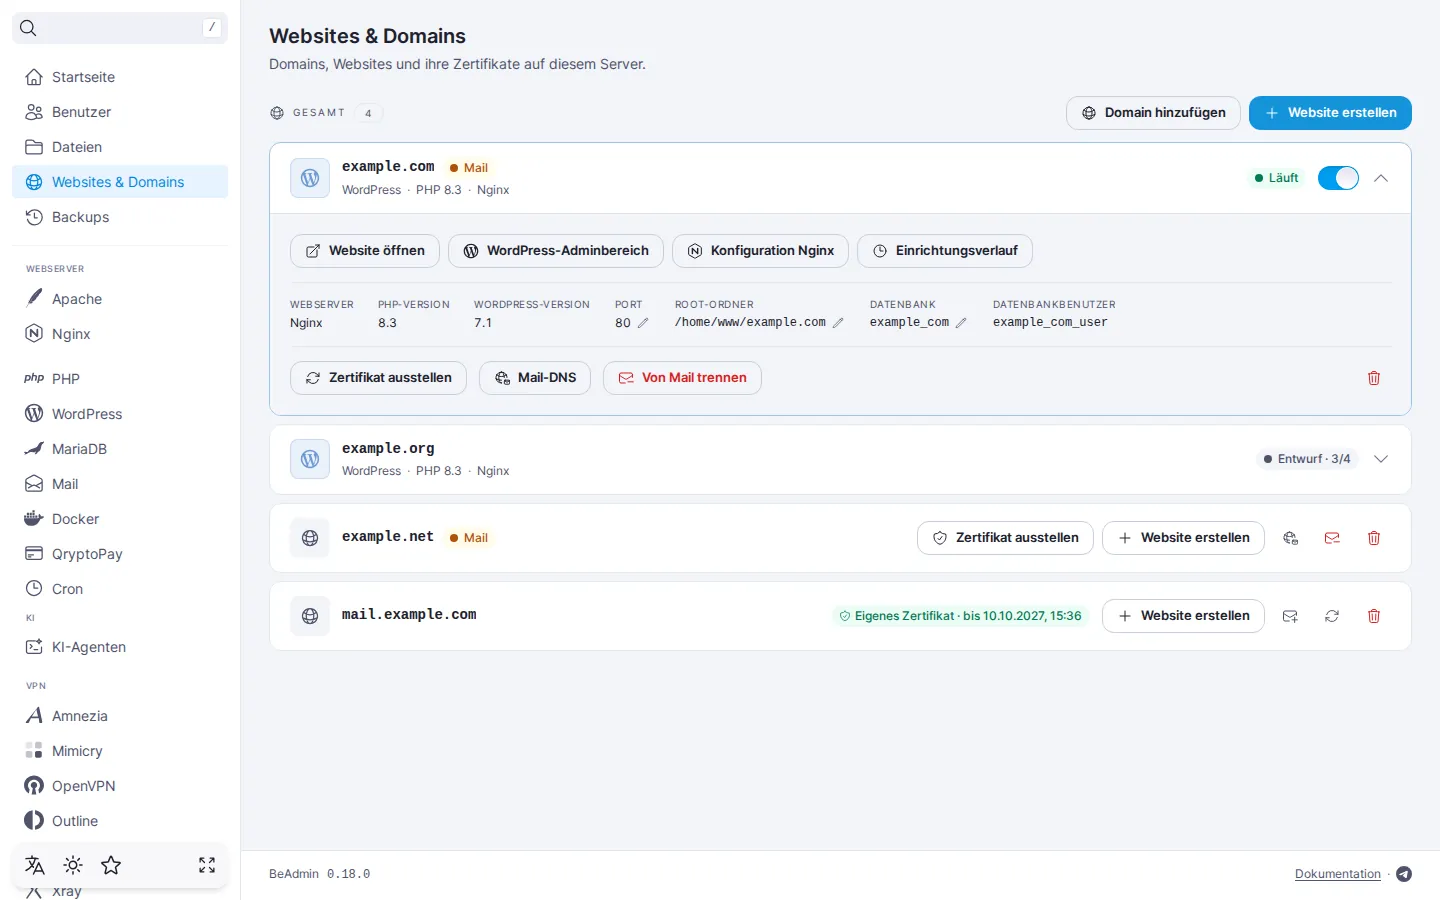Open language switcher icon in bottom bar
This screenshot has width=1440, height=900.
tap(35, 865)
